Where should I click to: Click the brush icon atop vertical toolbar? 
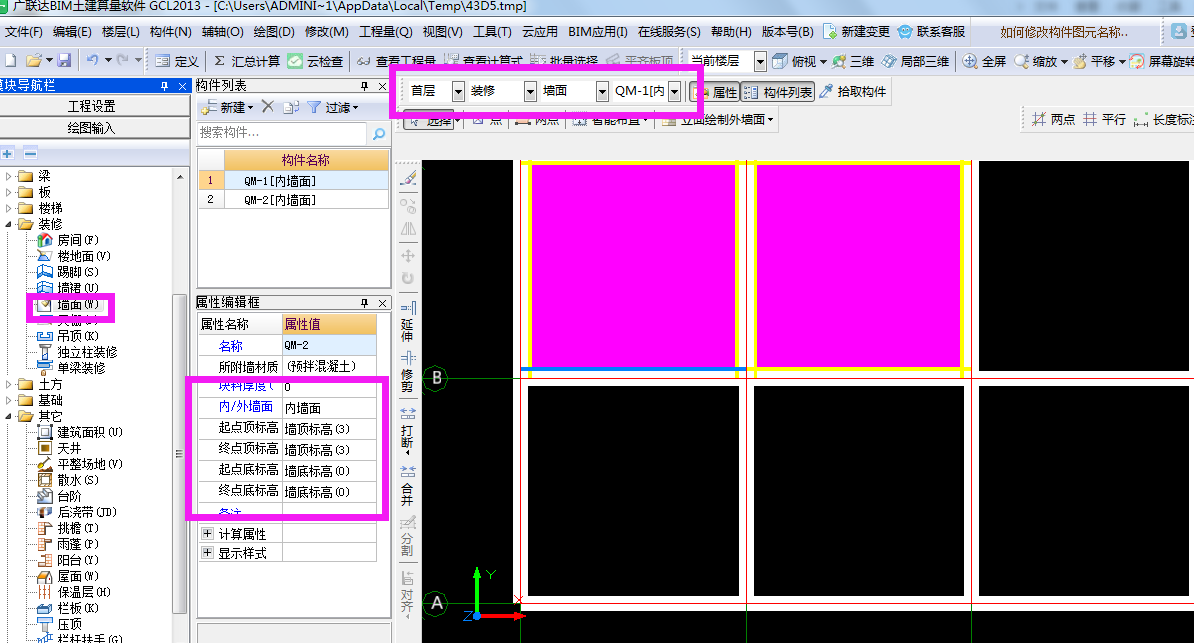tap(408, 178)
